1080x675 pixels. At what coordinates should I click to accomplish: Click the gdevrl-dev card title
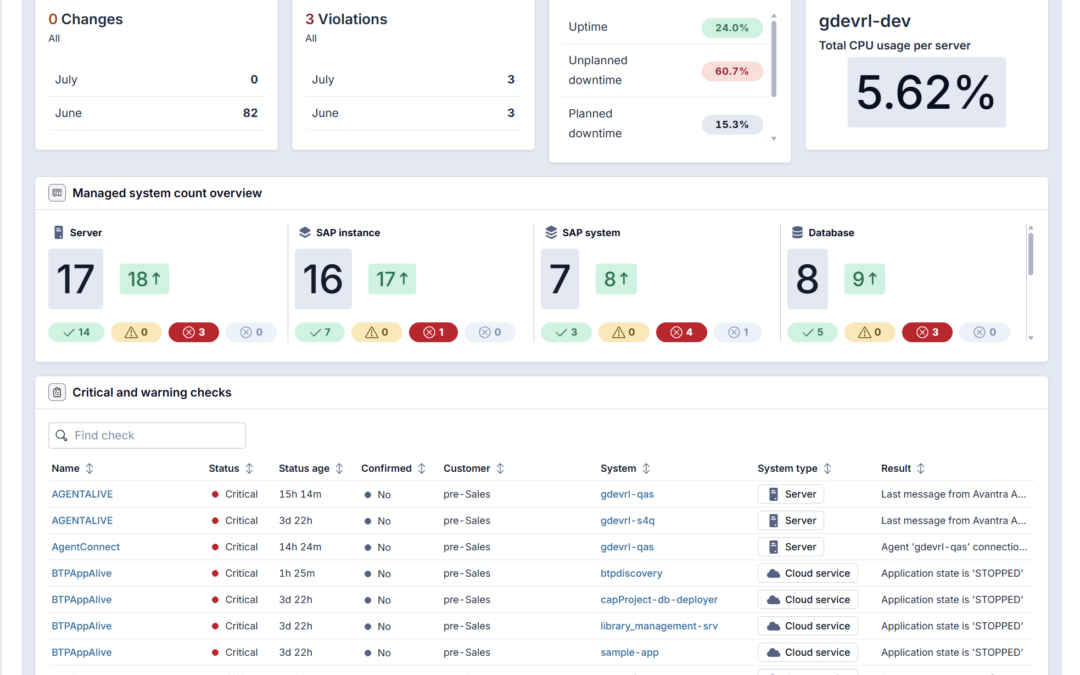coord(864,21)
